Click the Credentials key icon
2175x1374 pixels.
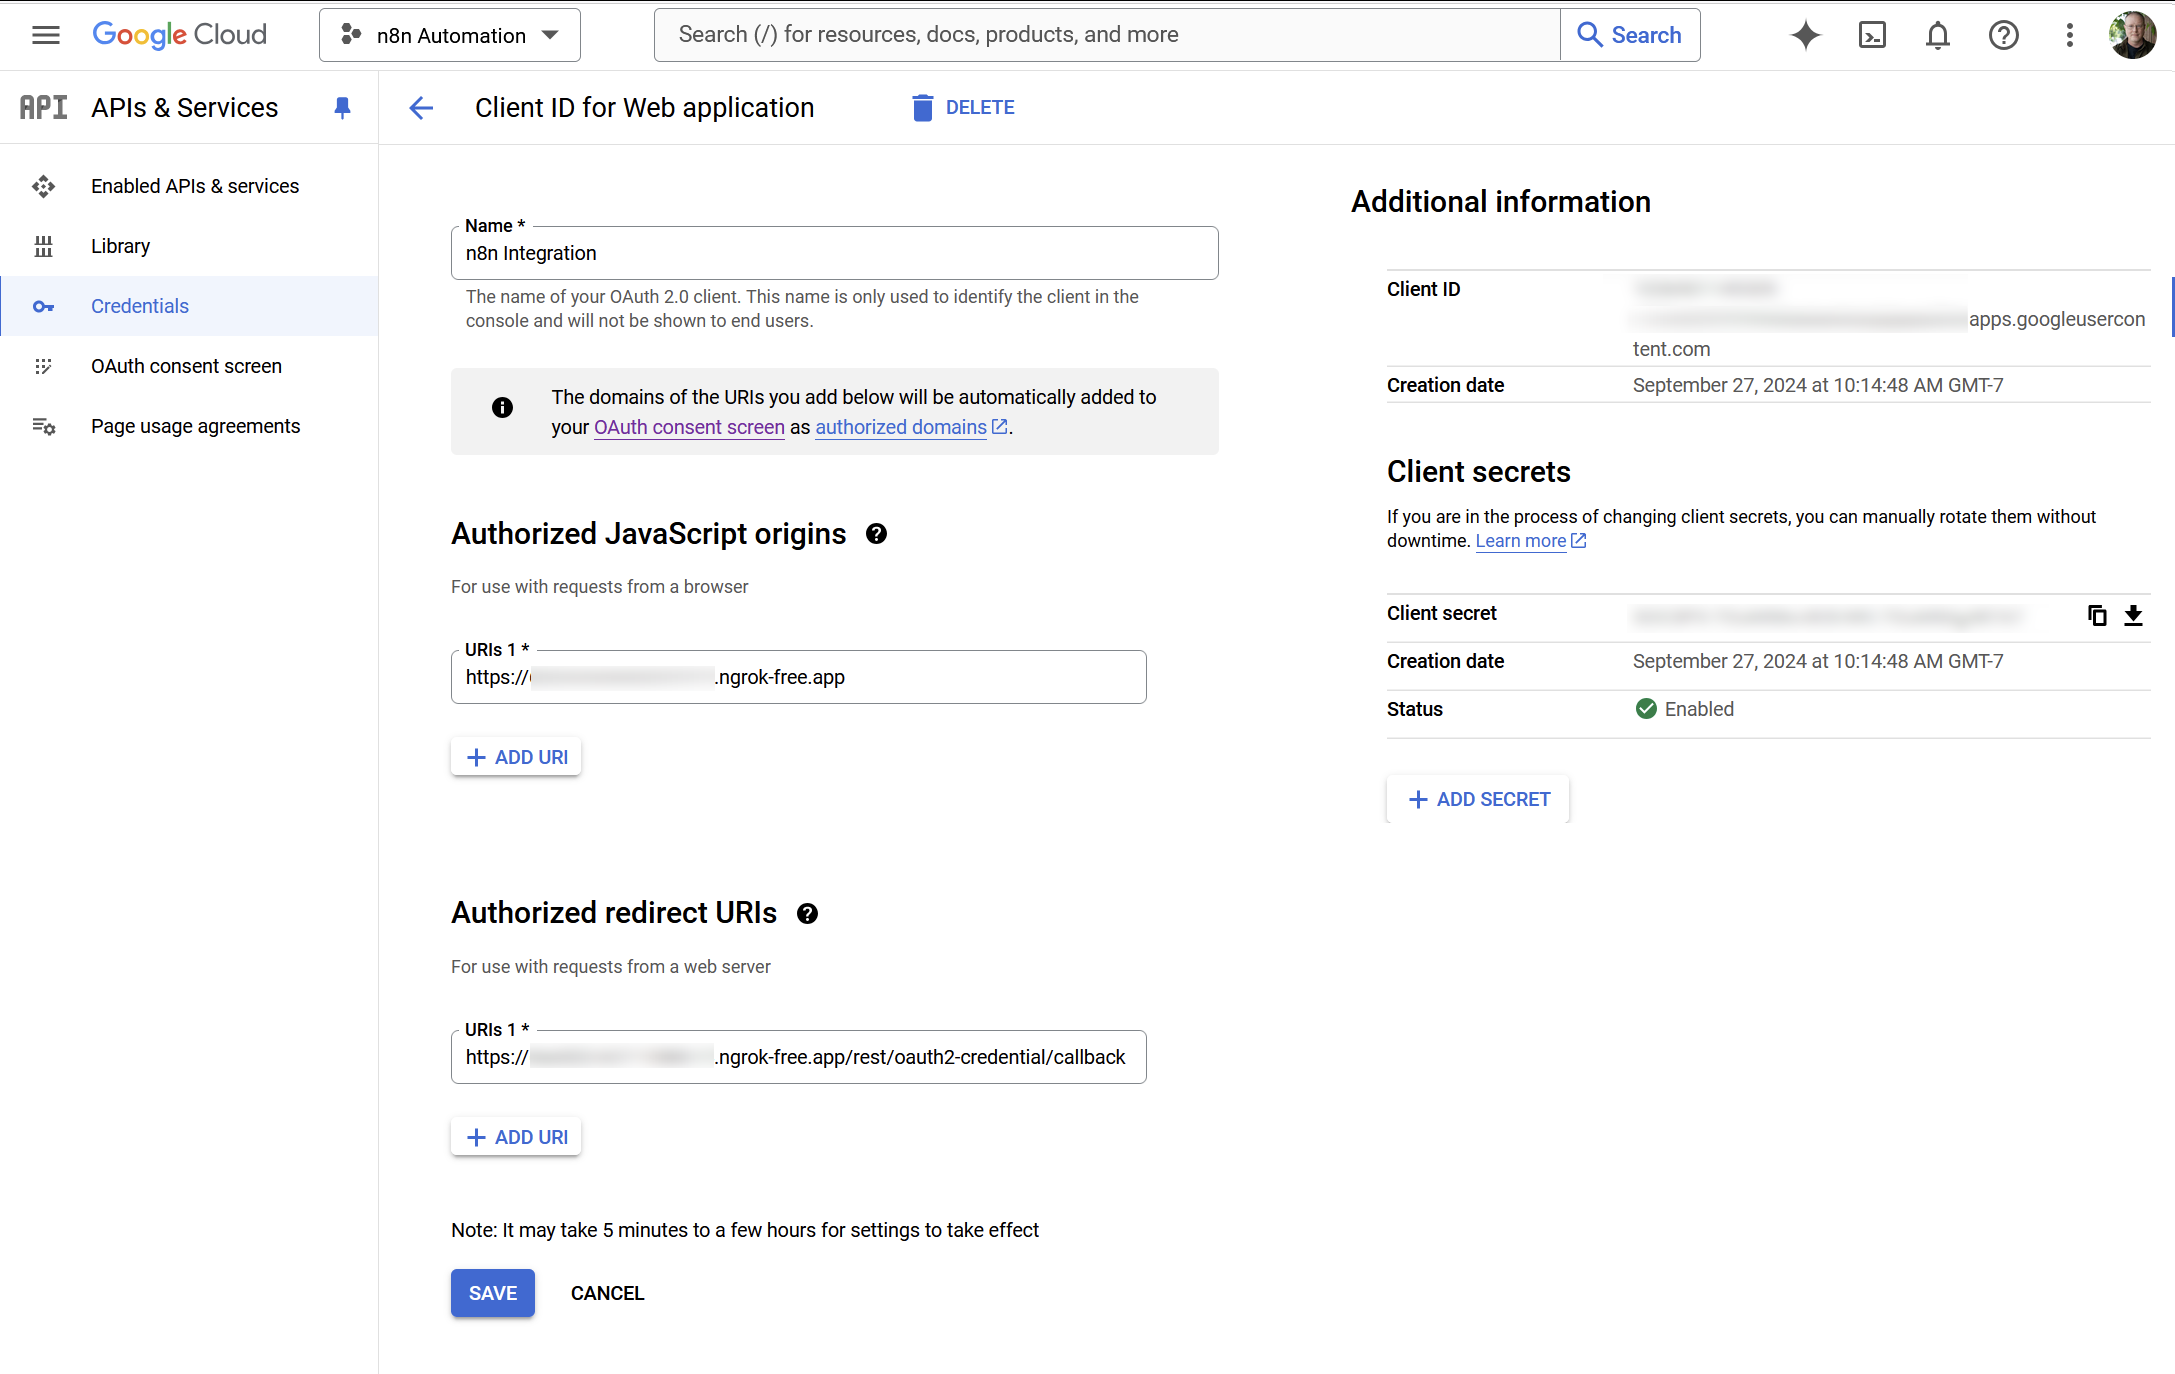pos(43,306)
